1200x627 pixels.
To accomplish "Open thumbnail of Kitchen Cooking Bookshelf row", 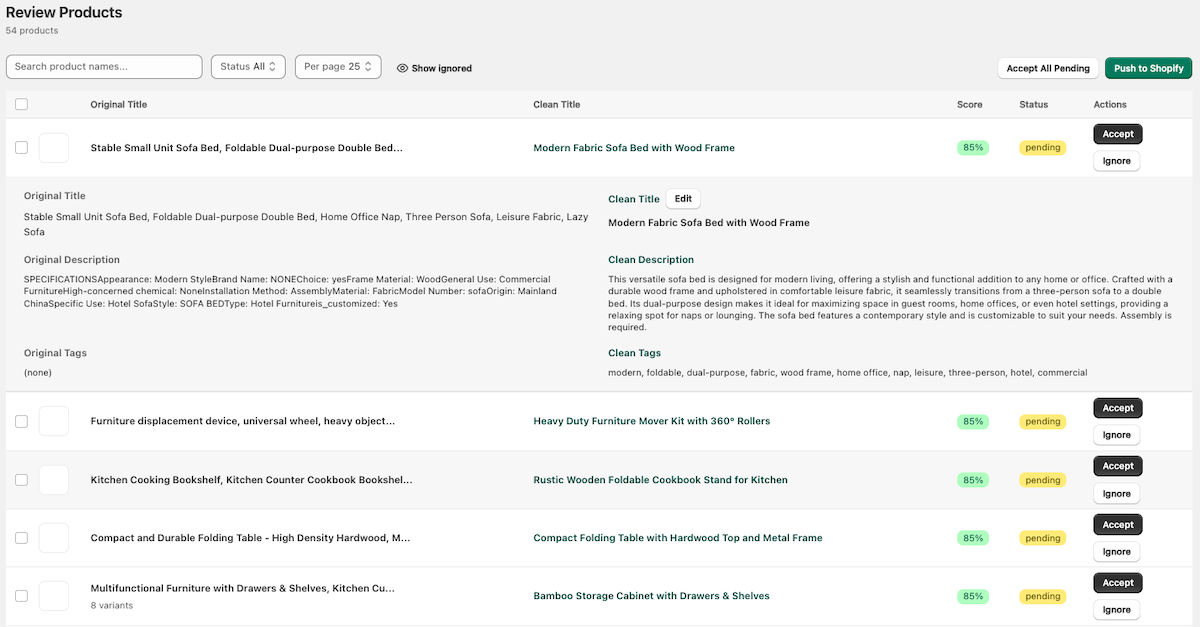I will click(54, 479).
